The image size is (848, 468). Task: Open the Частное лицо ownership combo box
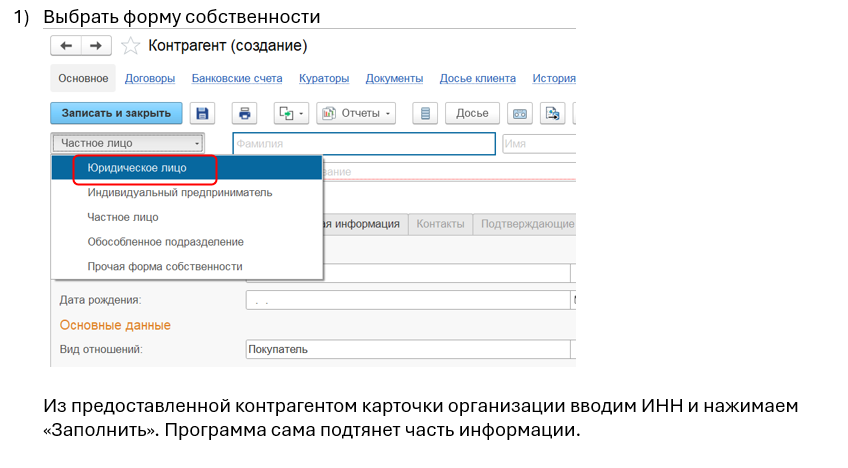[x=127, y=143]
